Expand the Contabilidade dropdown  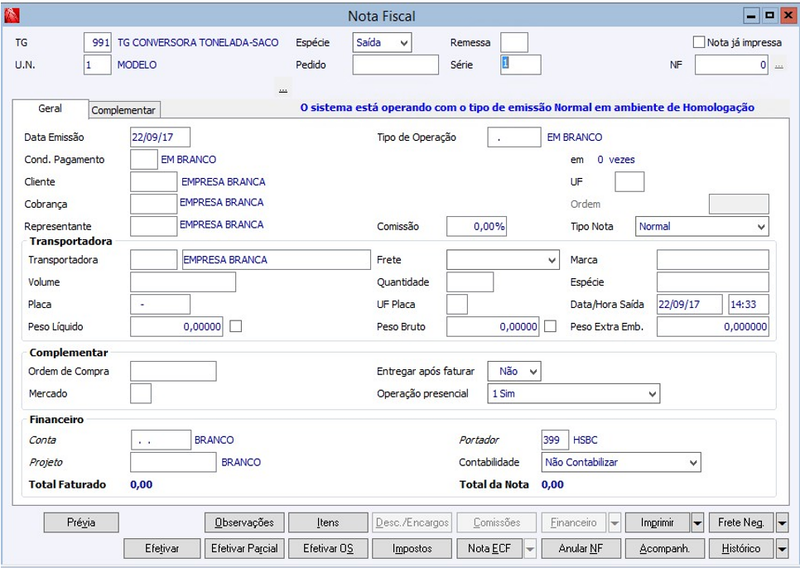[621, 462]
